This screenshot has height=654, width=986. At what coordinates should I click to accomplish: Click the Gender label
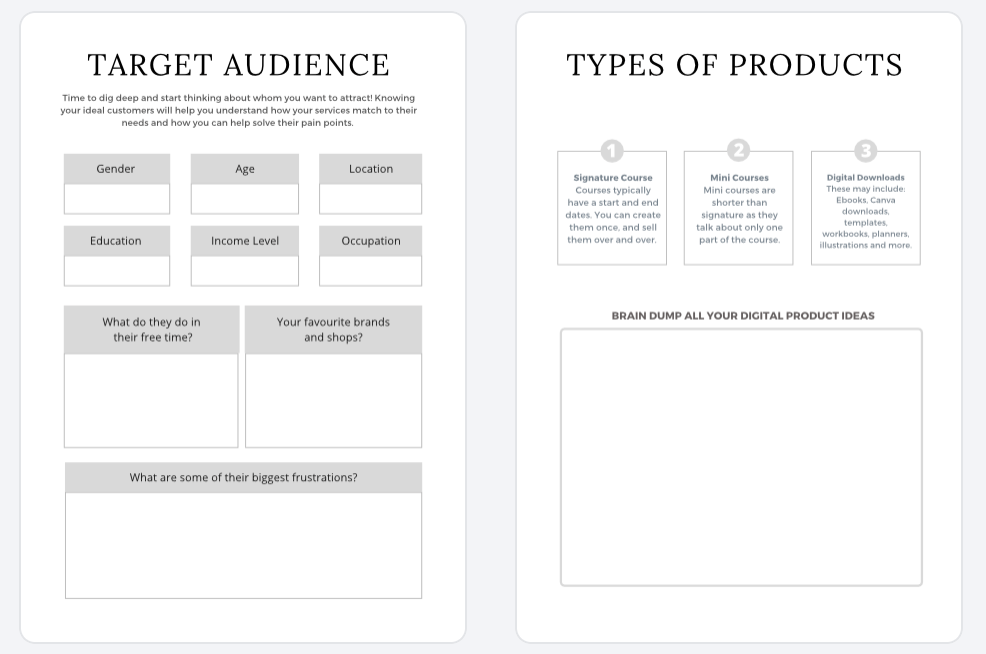[116, 169]
